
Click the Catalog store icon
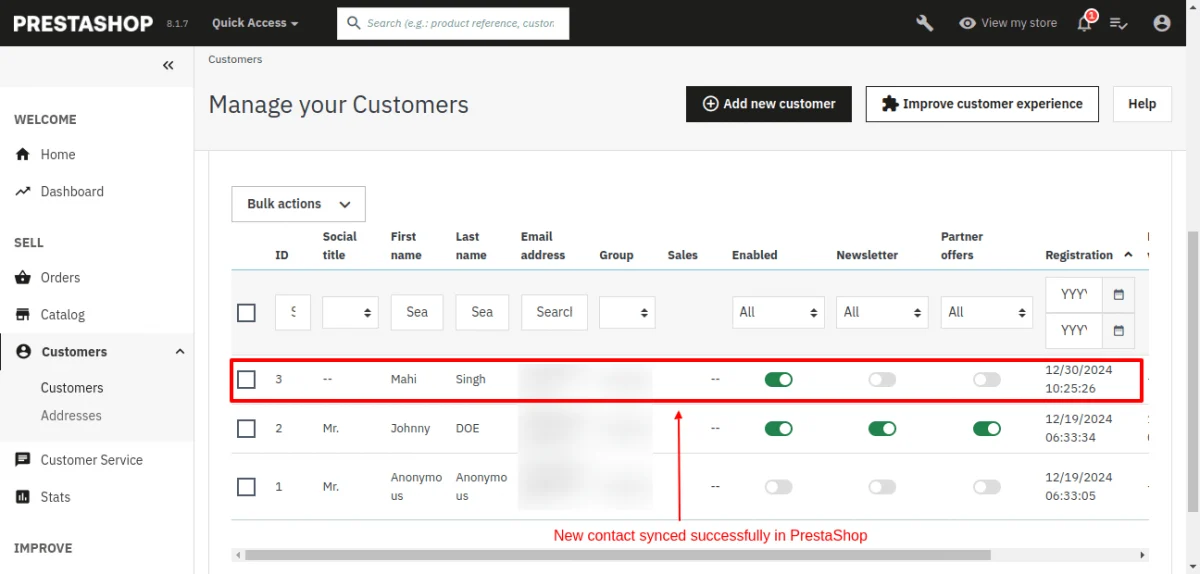tap(23, 314)
